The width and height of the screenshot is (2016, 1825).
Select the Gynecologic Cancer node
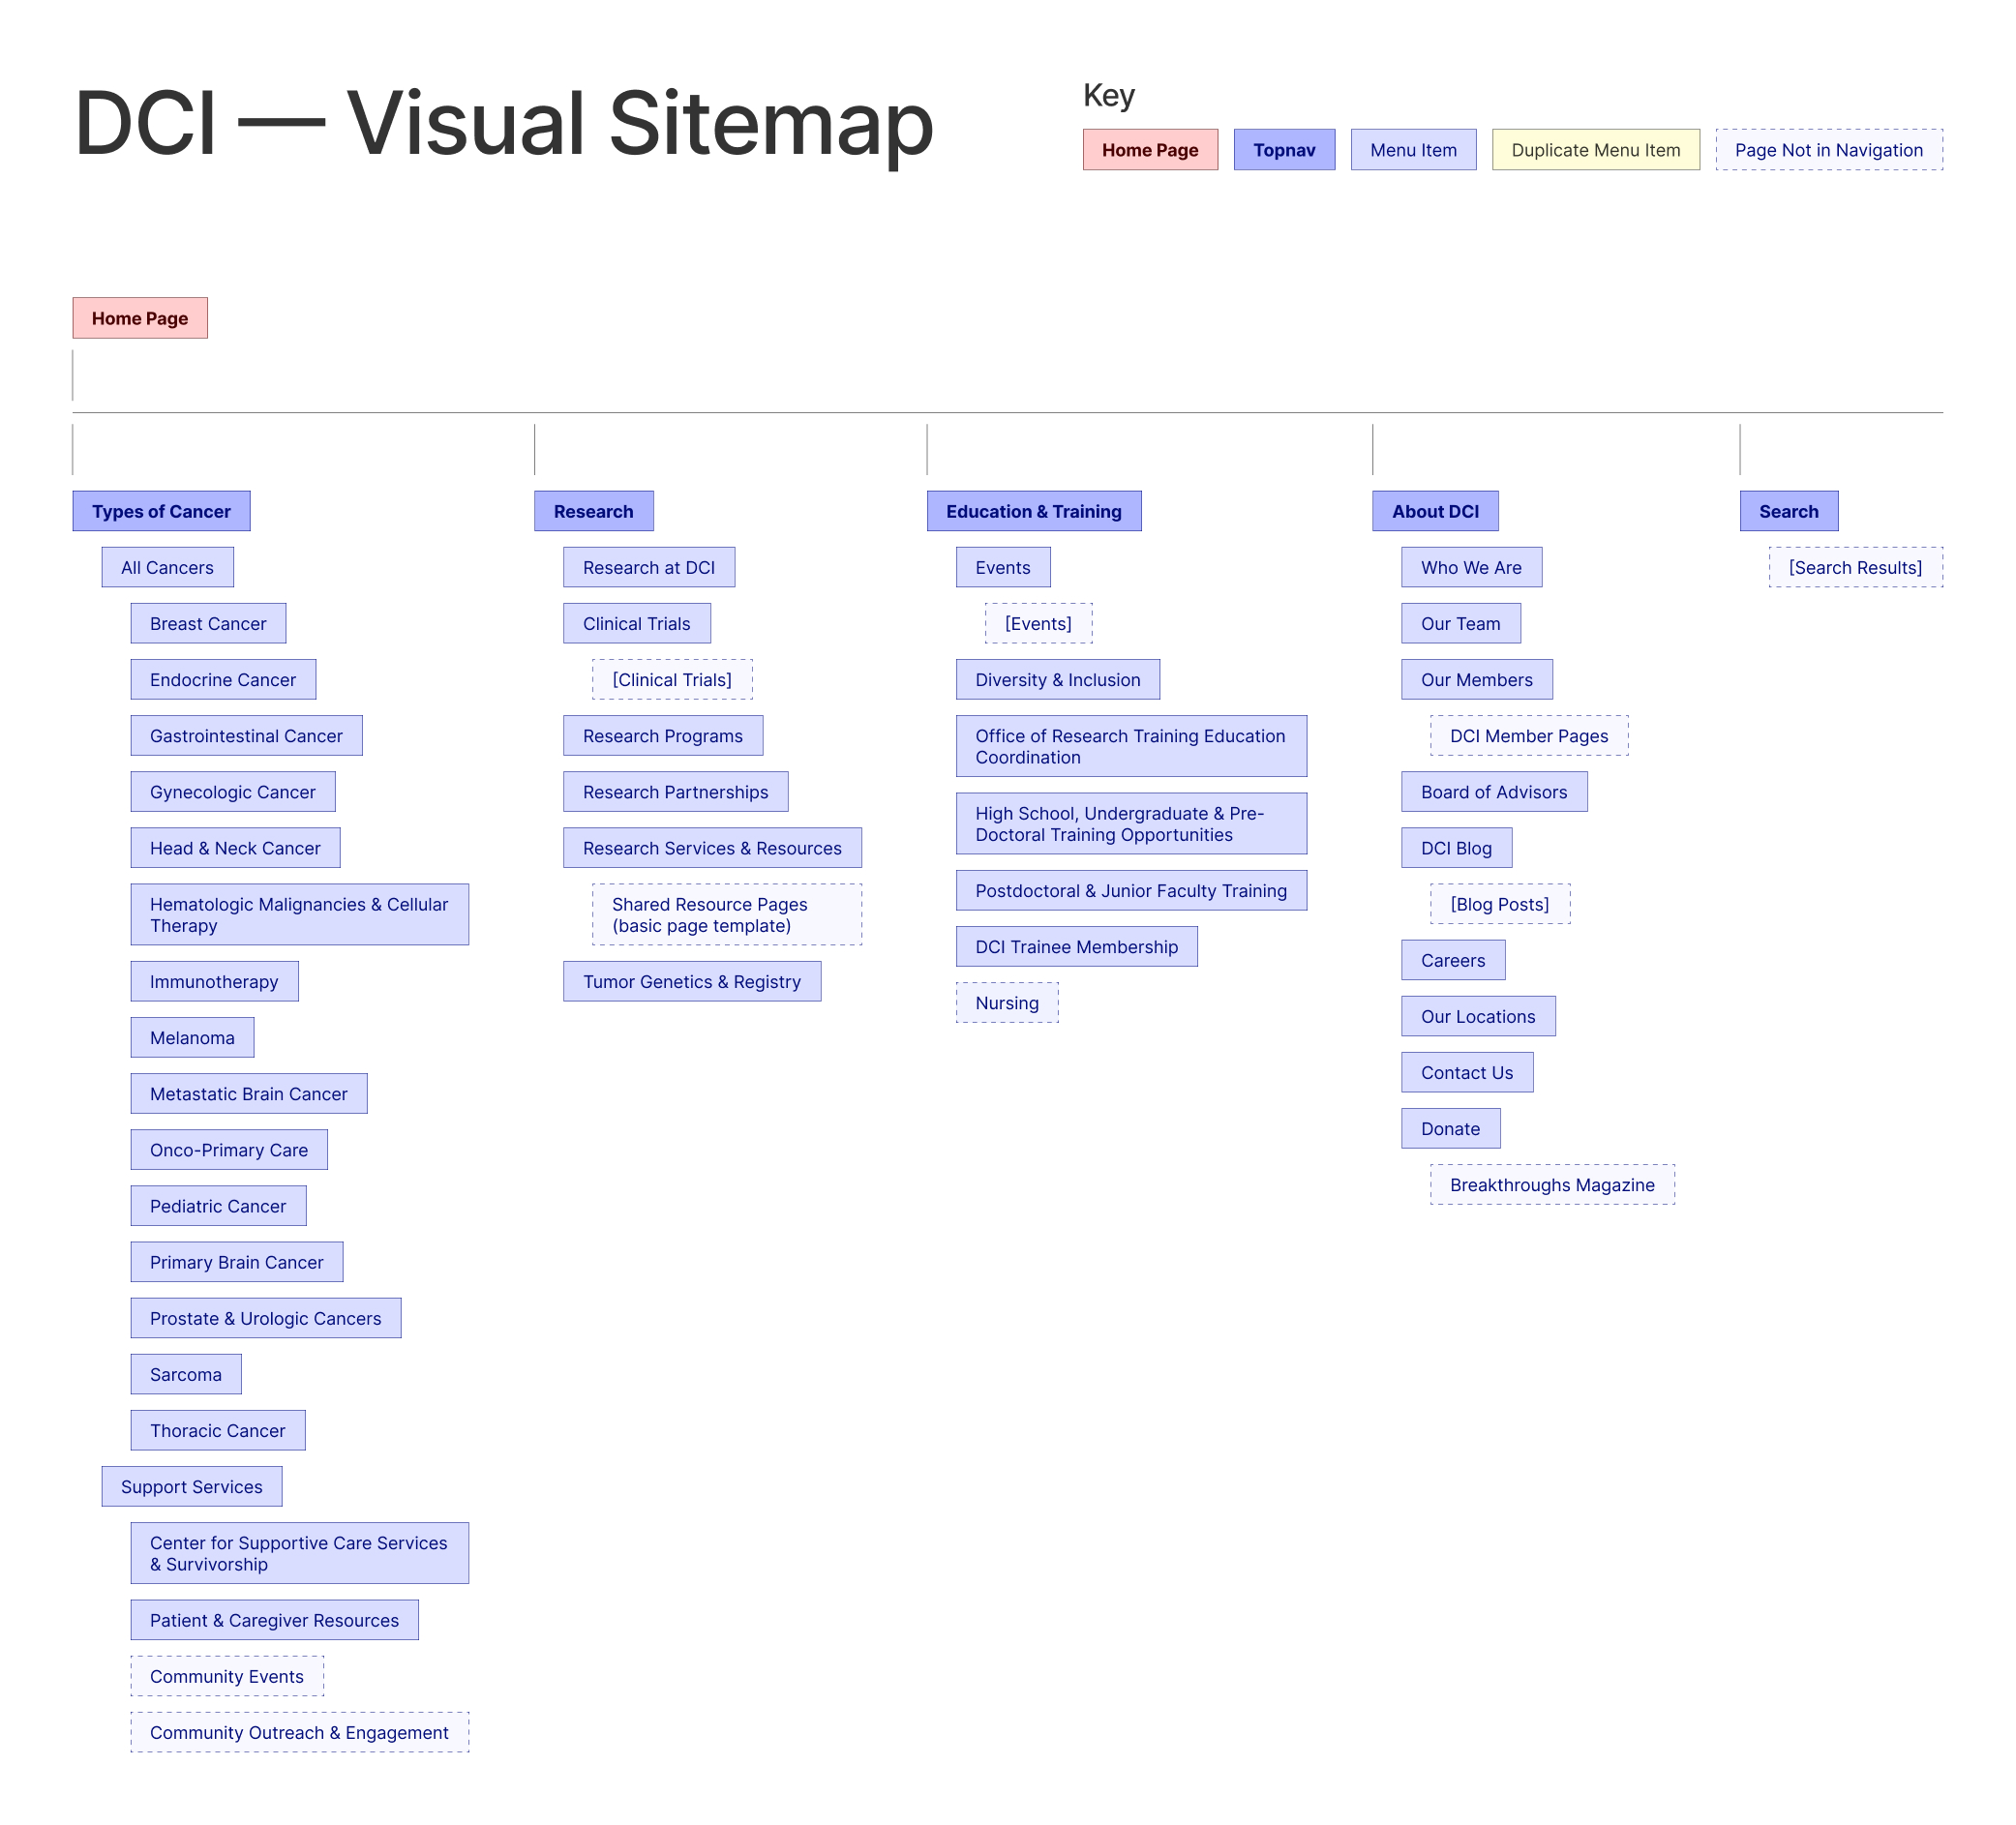coord(233,791)
